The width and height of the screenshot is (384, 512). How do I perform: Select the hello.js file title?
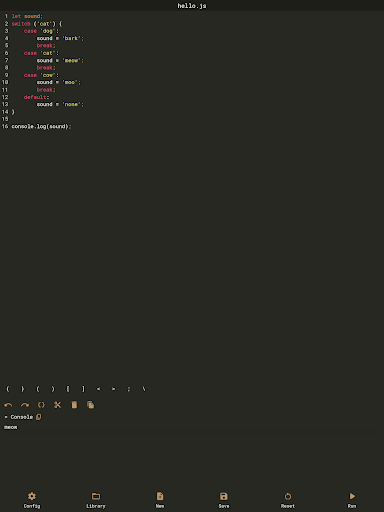(x=192, y=6)
